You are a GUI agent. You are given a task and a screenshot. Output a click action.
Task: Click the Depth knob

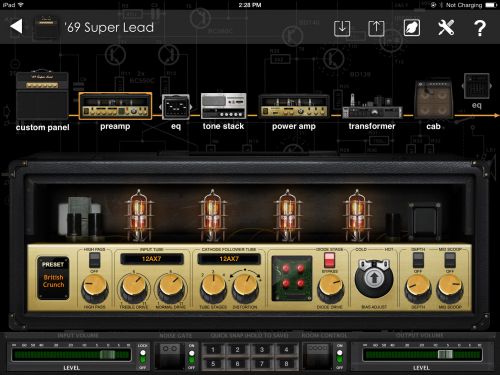[418, 289]
